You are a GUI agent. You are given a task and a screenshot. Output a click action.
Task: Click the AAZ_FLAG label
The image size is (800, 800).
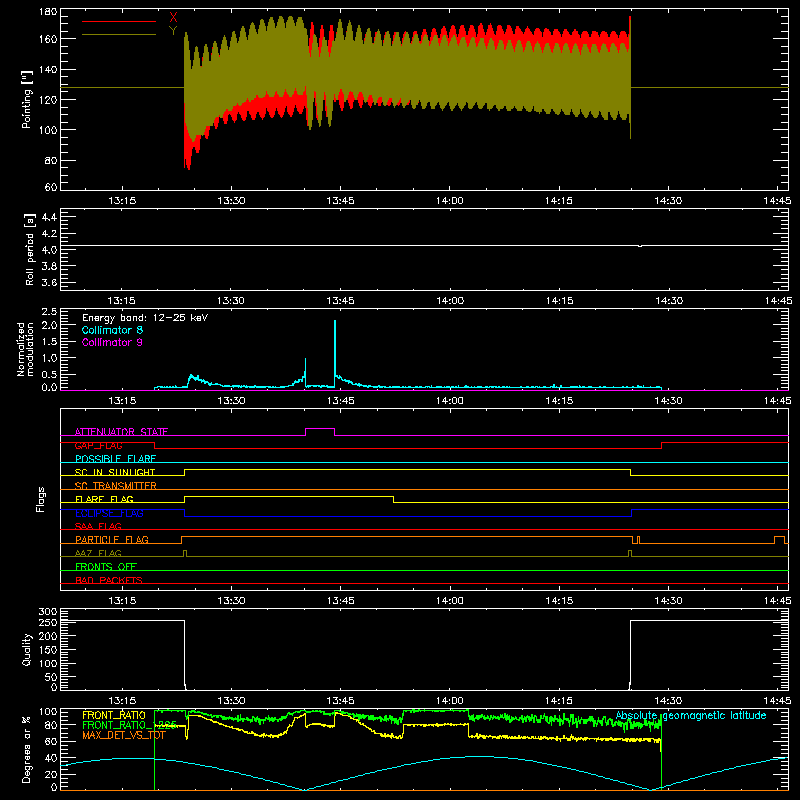coord(98,553)
